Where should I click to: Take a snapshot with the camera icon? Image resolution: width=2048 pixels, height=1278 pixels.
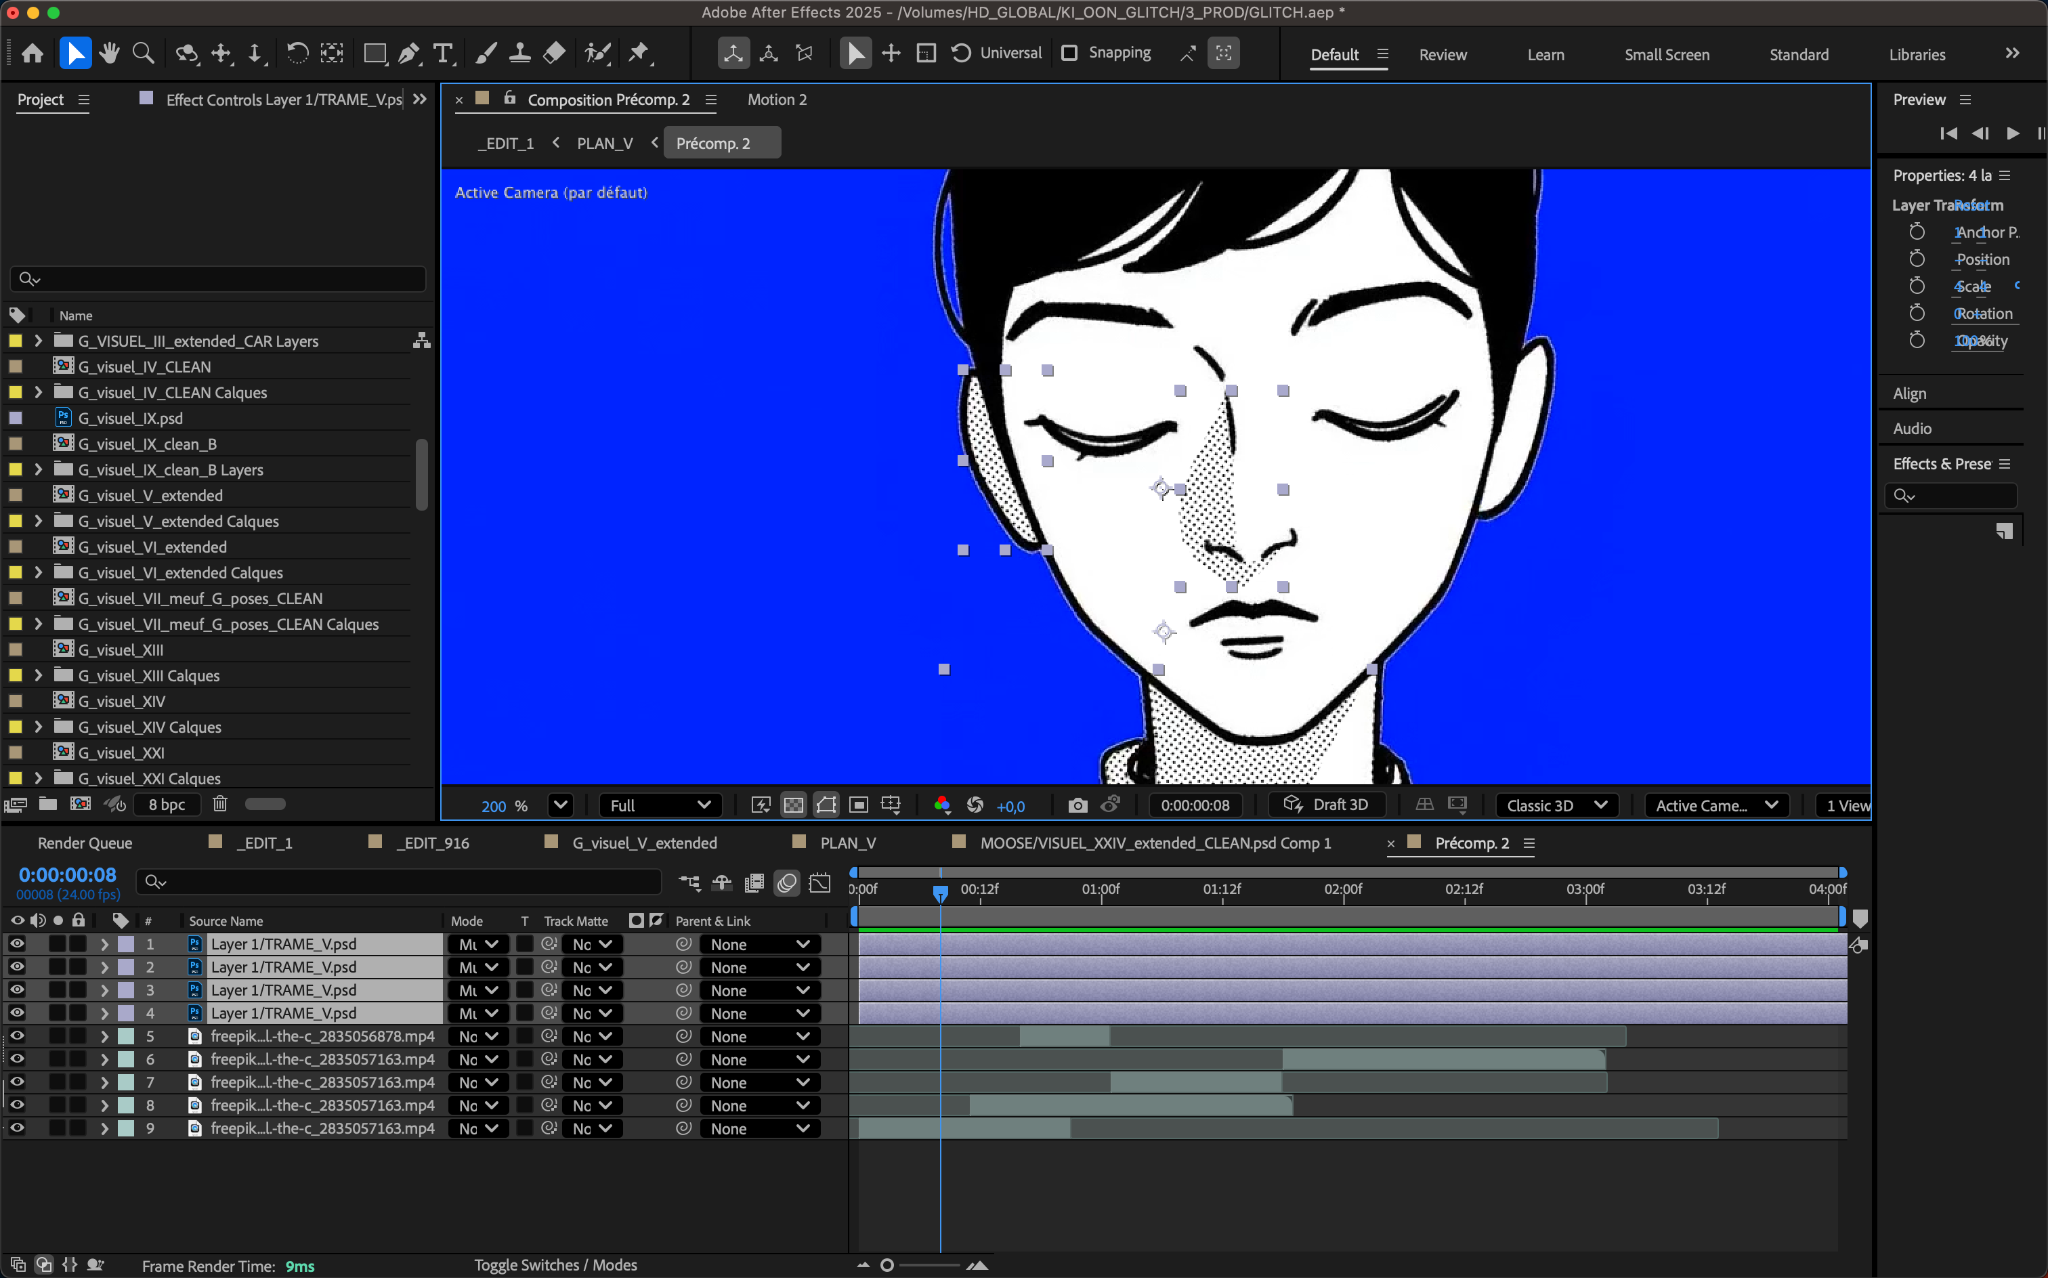tap(1077, 805)
